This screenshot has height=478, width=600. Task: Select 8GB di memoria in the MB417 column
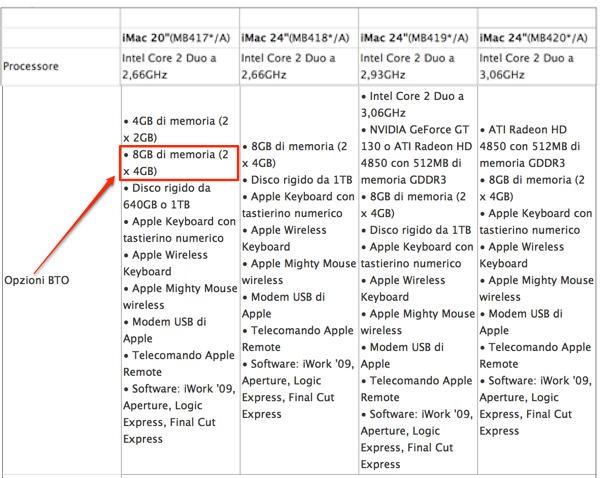pos(176,163)
